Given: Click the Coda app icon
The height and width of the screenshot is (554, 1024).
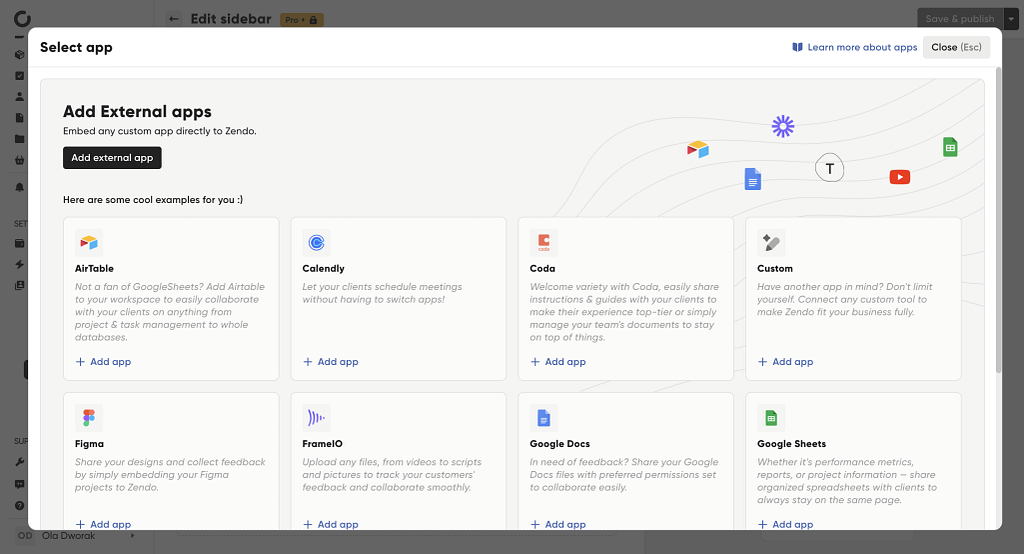Looking at the screenshot, I should (543, 243).
